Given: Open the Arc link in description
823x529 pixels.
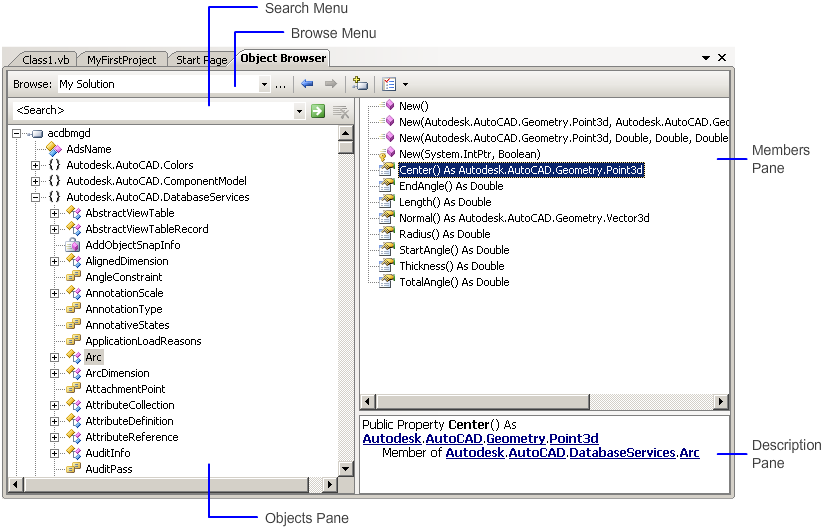Looking at the screenshot, I should [689, 452].
